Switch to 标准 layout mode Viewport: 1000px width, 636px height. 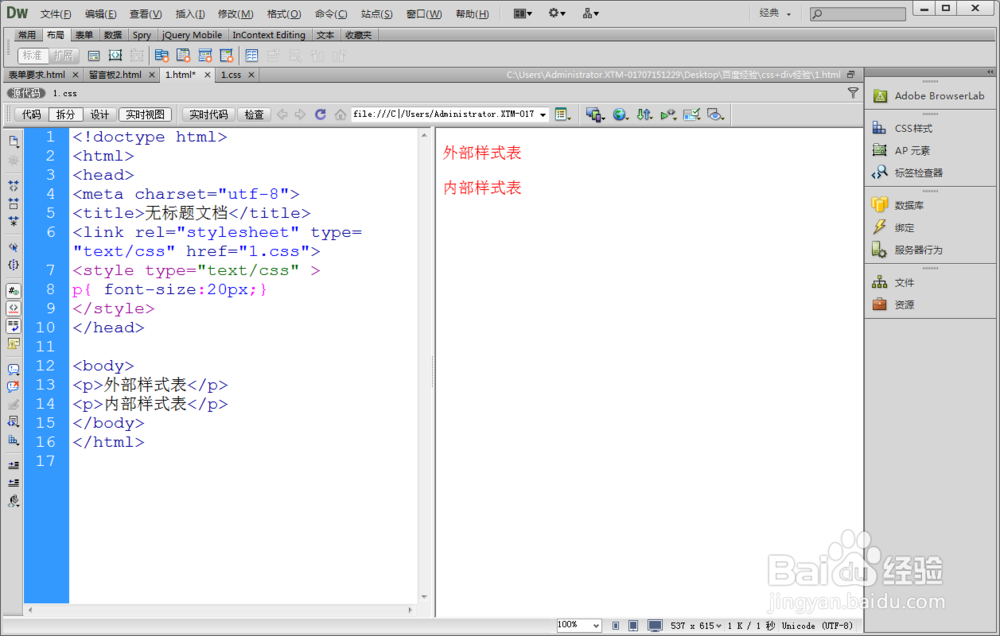(33, 55)
